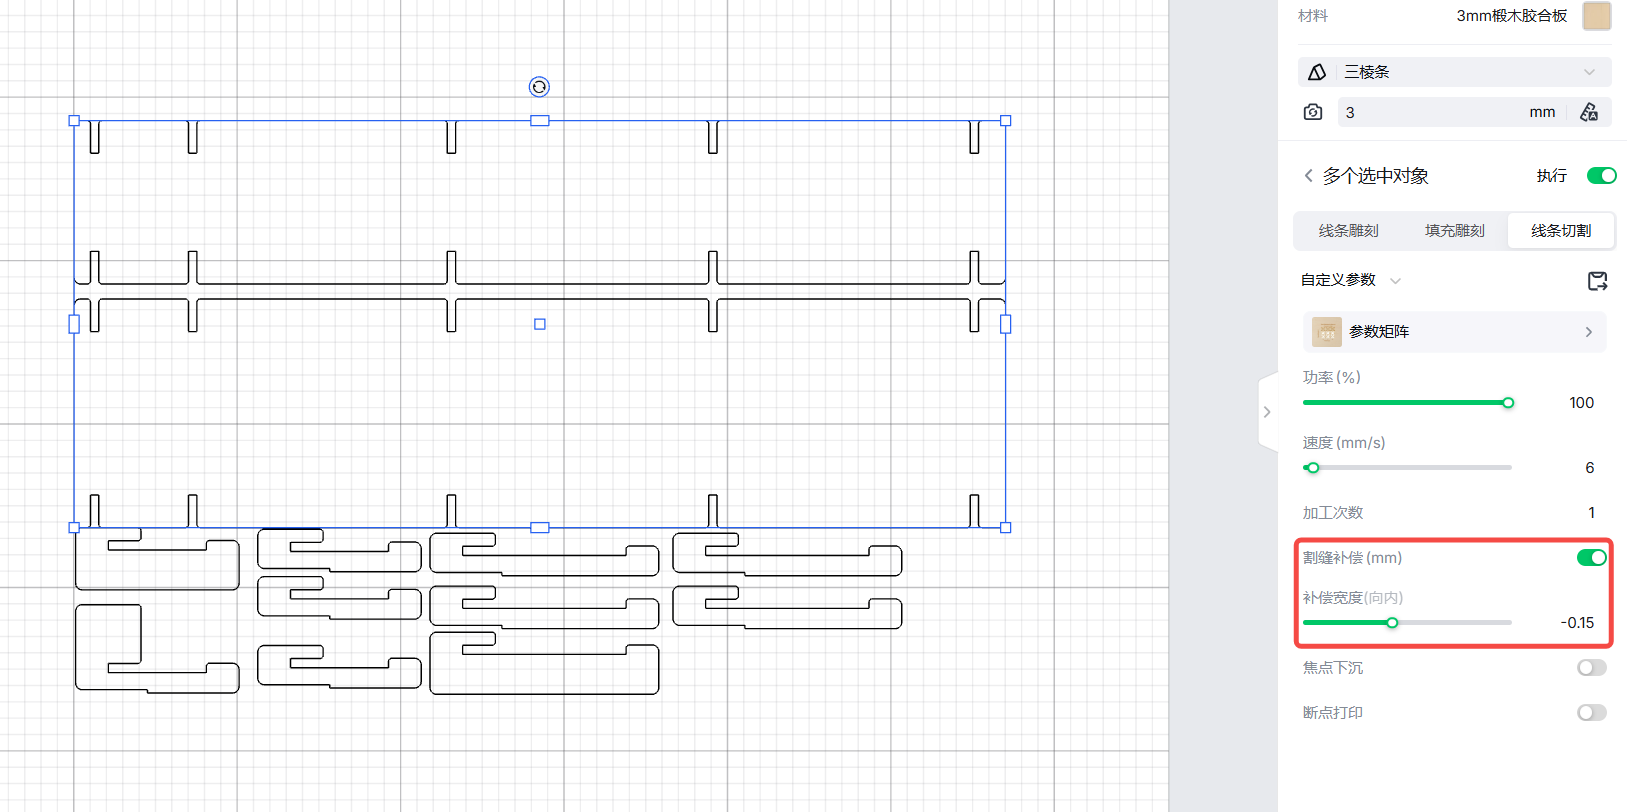1627x812 pixels.
Task: Click the rotate handle above the selection
Action: pos(539,87)
